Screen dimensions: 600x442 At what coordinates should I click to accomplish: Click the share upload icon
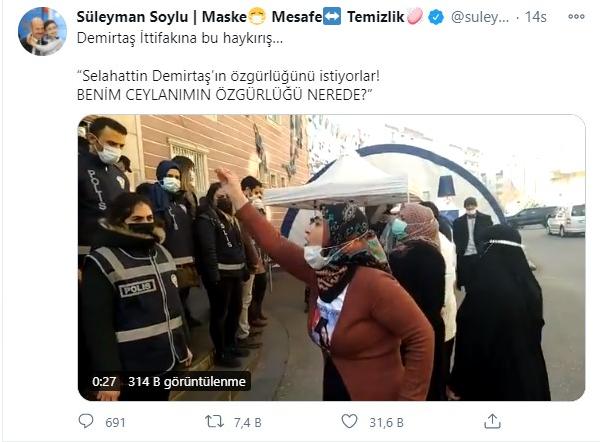[492, 421]
